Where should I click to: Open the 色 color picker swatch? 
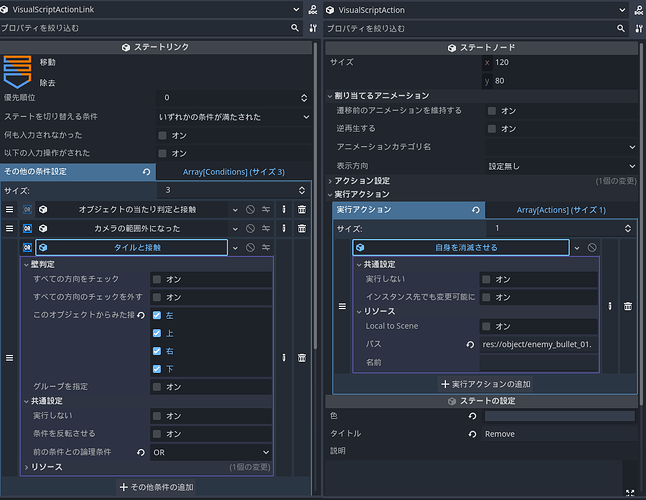click(559, 416)
